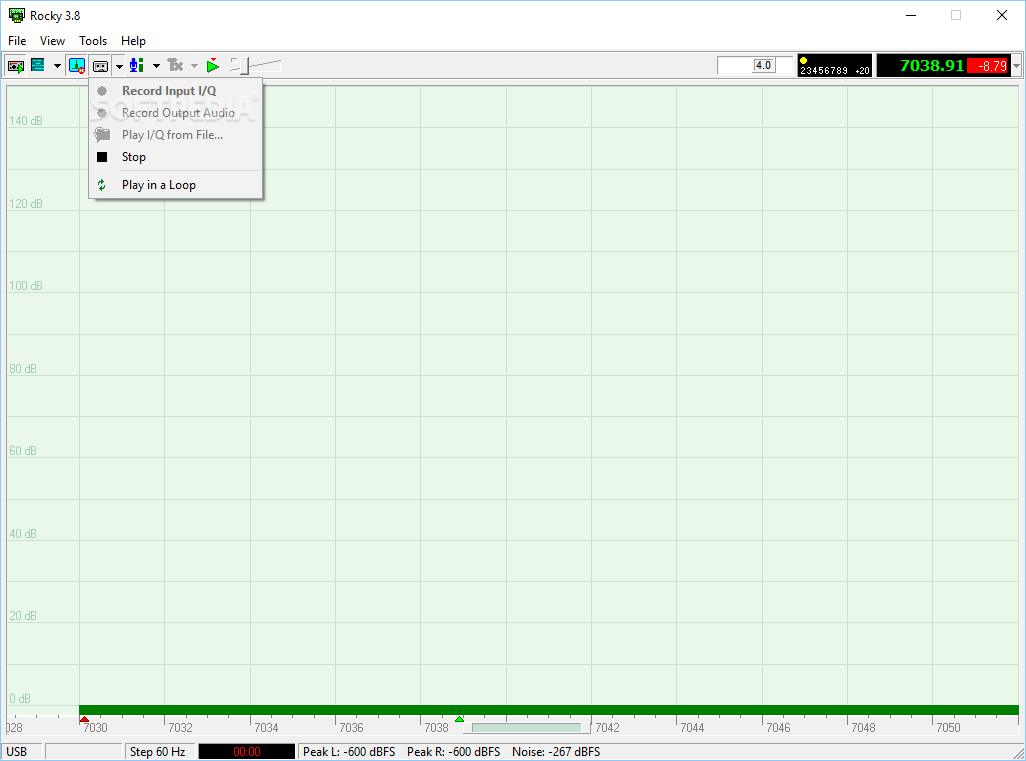Image resolution: width=1026 pixels, height=761 pixels.
Task: Click the 7046 frequency scale label
Action: pyautogui.click(x=778, y=728)
